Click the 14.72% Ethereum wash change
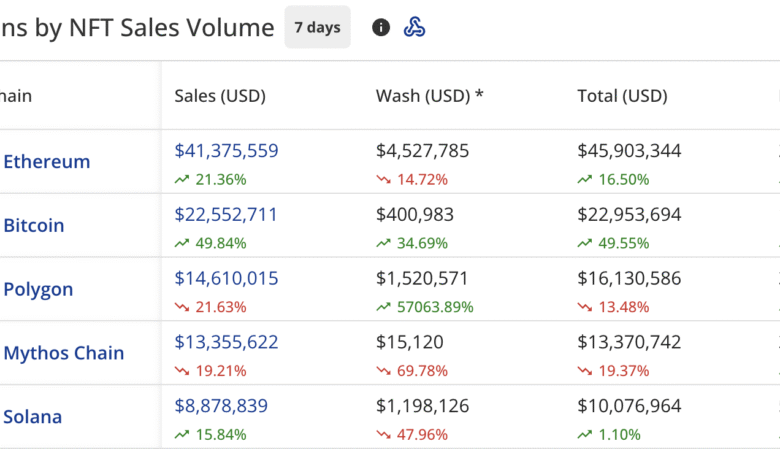Viewport: 780px width, 449px height. 412,180
